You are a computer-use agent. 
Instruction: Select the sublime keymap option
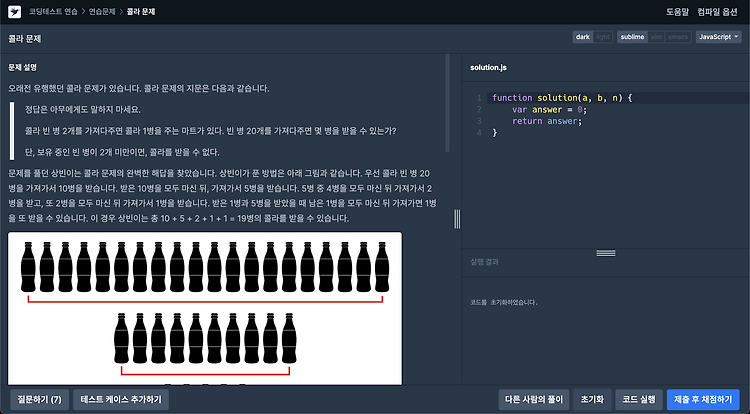[632, 37]
